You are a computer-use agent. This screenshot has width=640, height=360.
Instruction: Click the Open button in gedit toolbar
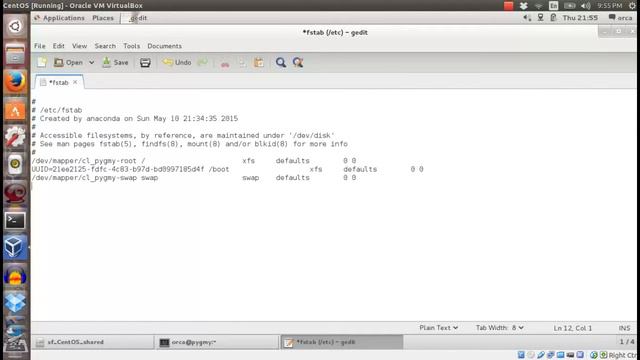(69, 62)
